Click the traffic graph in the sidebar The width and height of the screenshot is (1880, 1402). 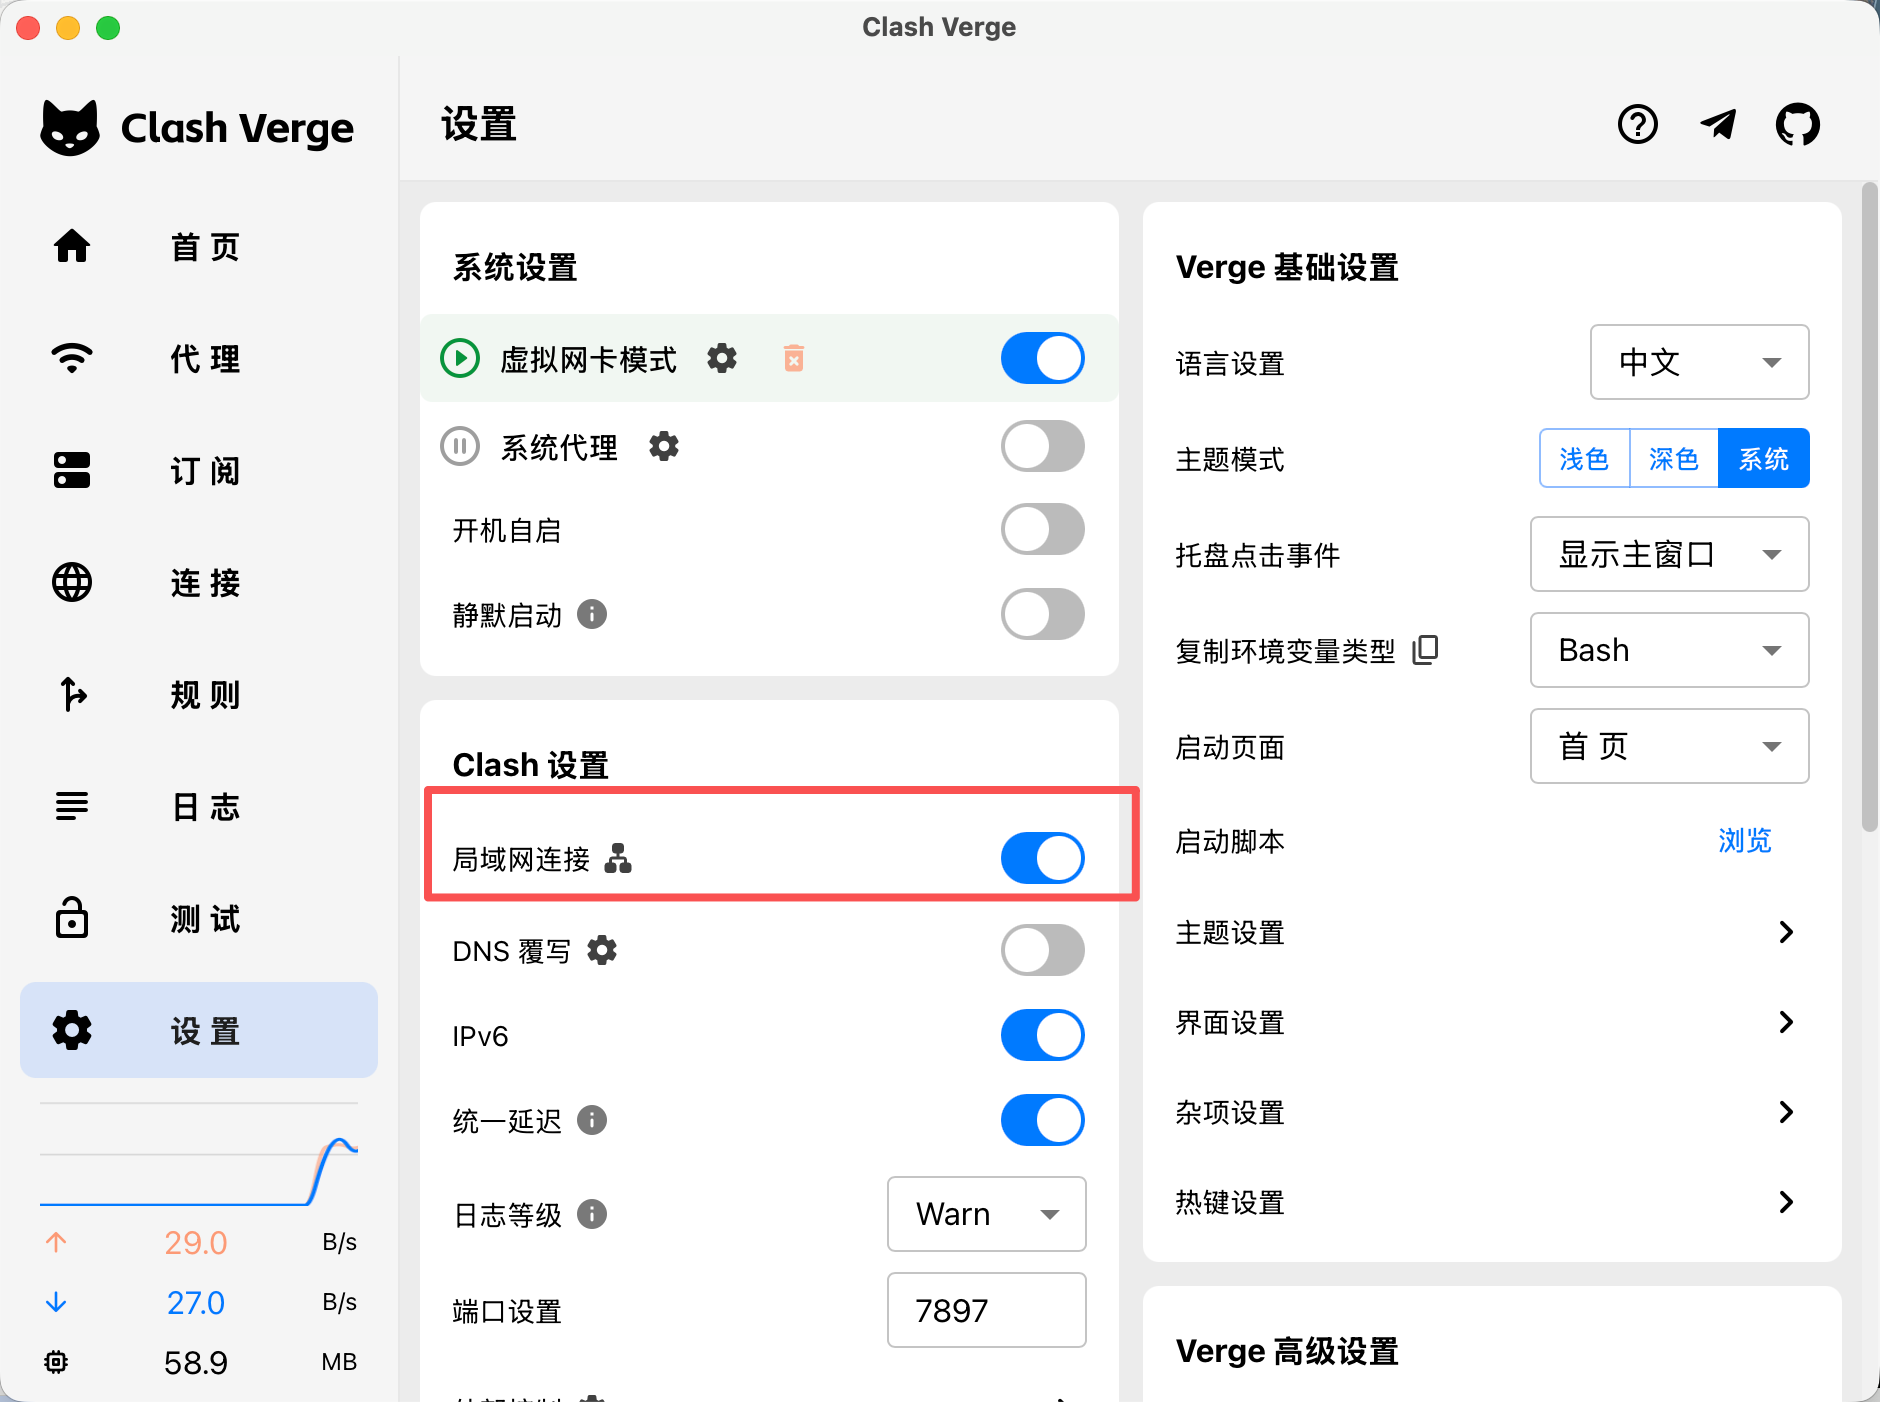coord(199,1156)
